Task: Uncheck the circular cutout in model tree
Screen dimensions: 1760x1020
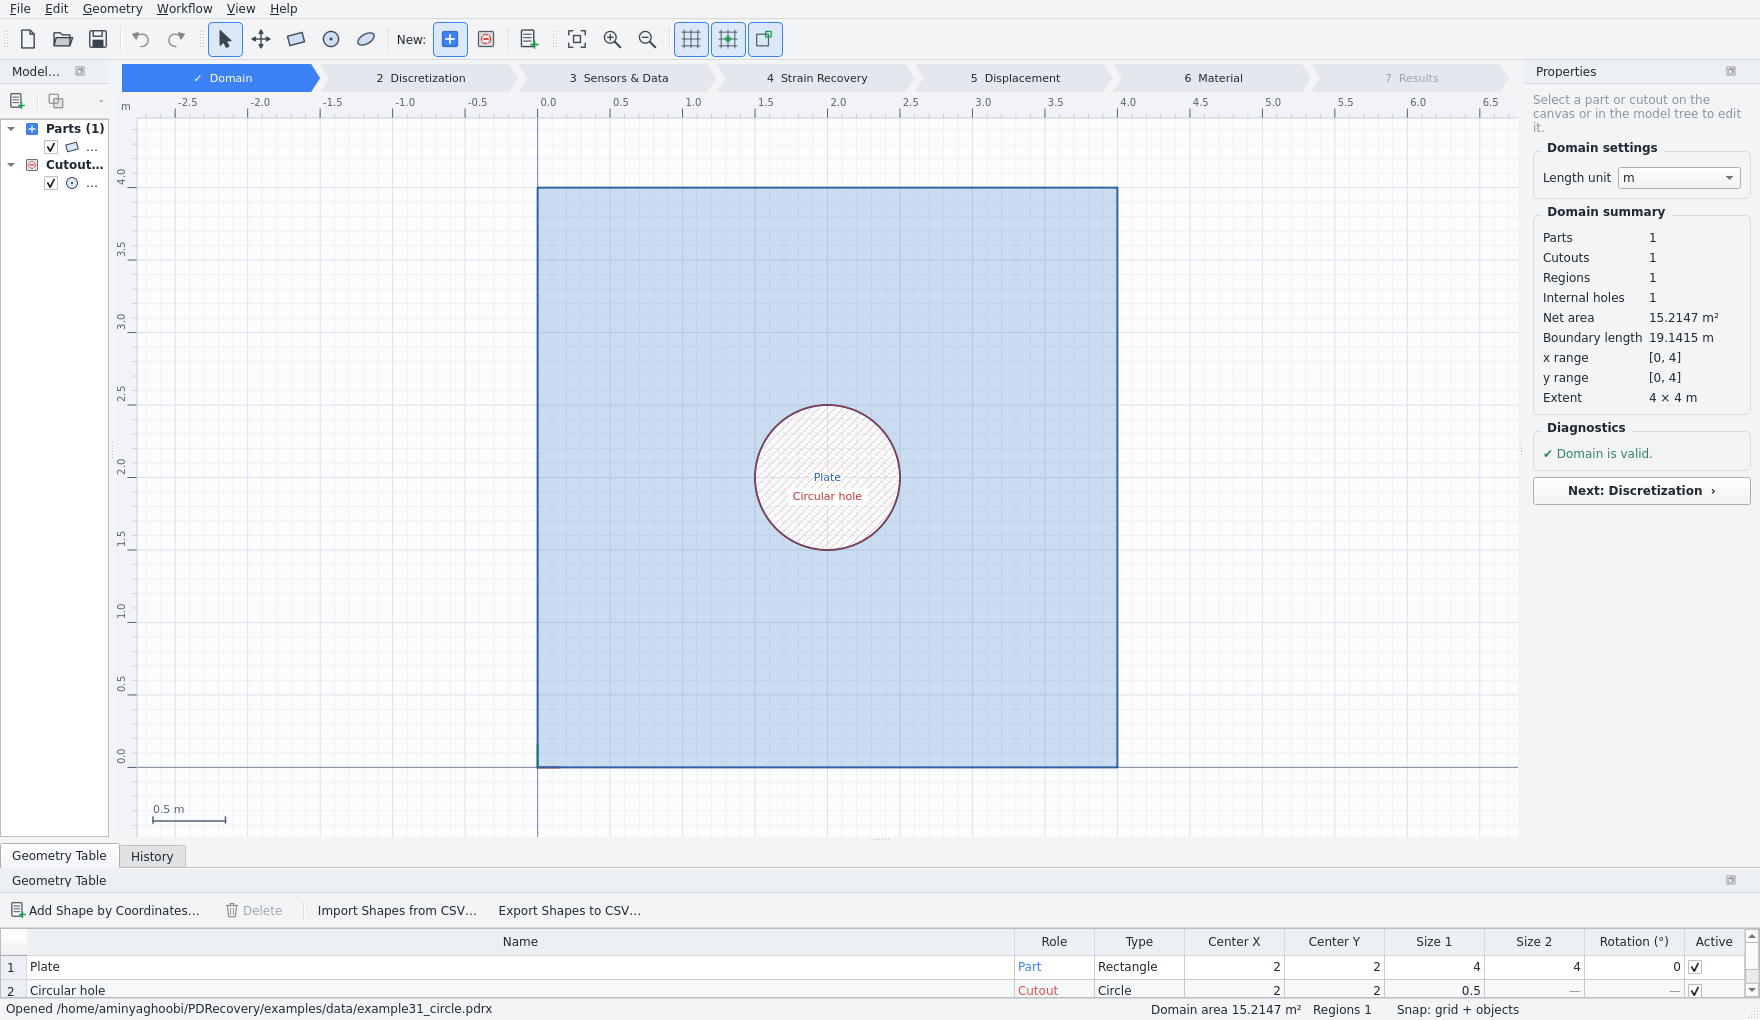Action: click(51, 183)
